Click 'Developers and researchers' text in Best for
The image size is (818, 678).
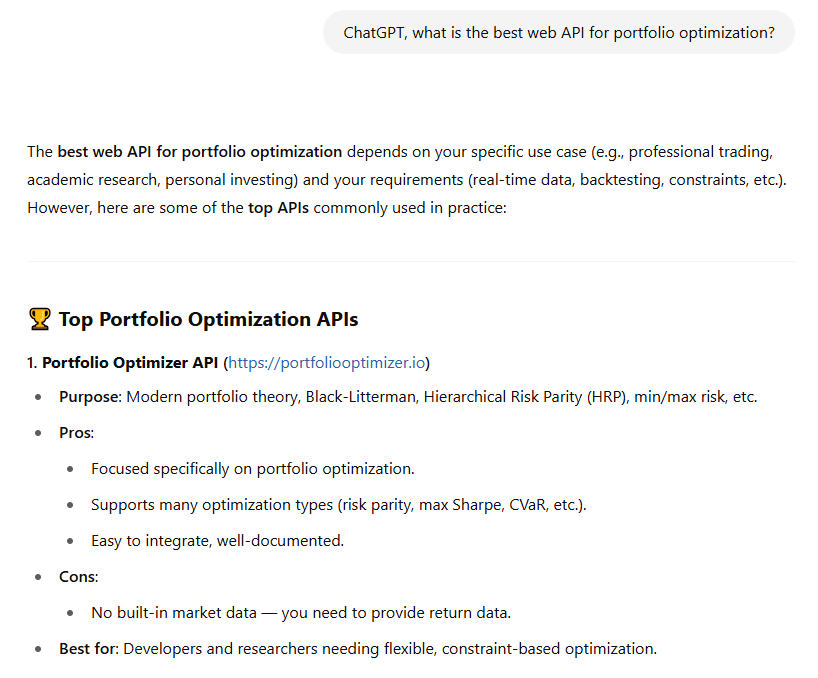coord(220,649)
